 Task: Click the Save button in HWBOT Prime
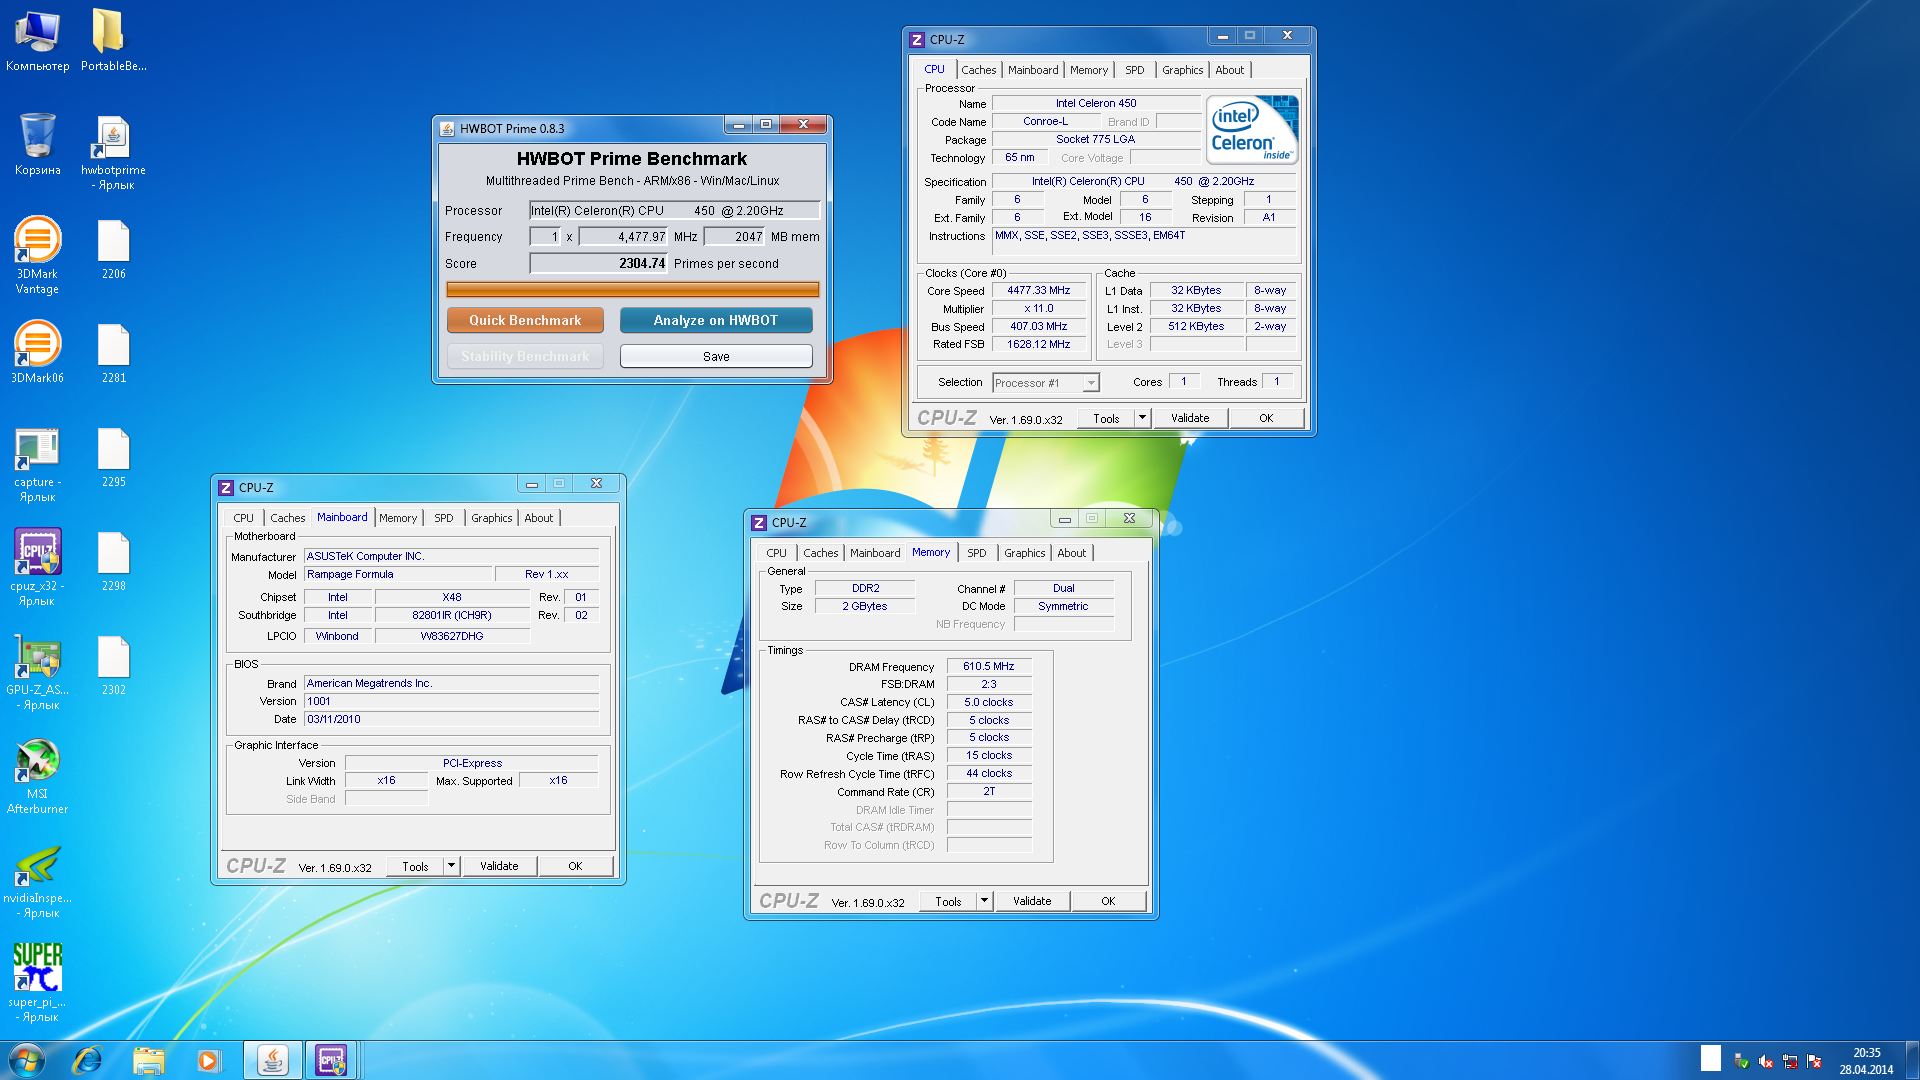[x=716, y=356]
